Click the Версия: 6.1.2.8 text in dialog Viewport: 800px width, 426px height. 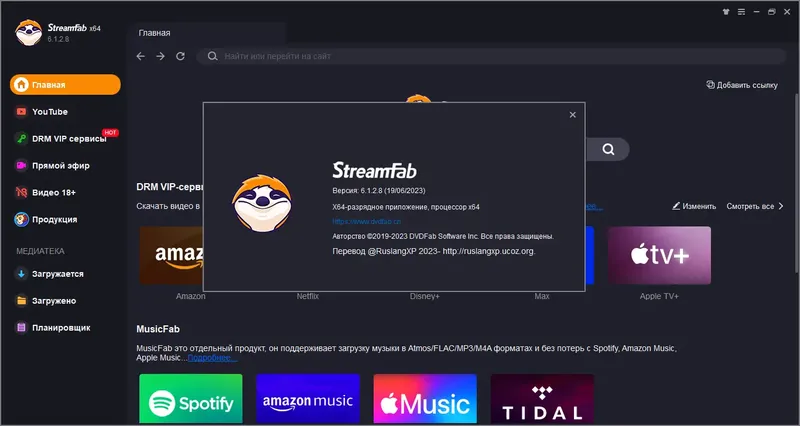(379, 190)
